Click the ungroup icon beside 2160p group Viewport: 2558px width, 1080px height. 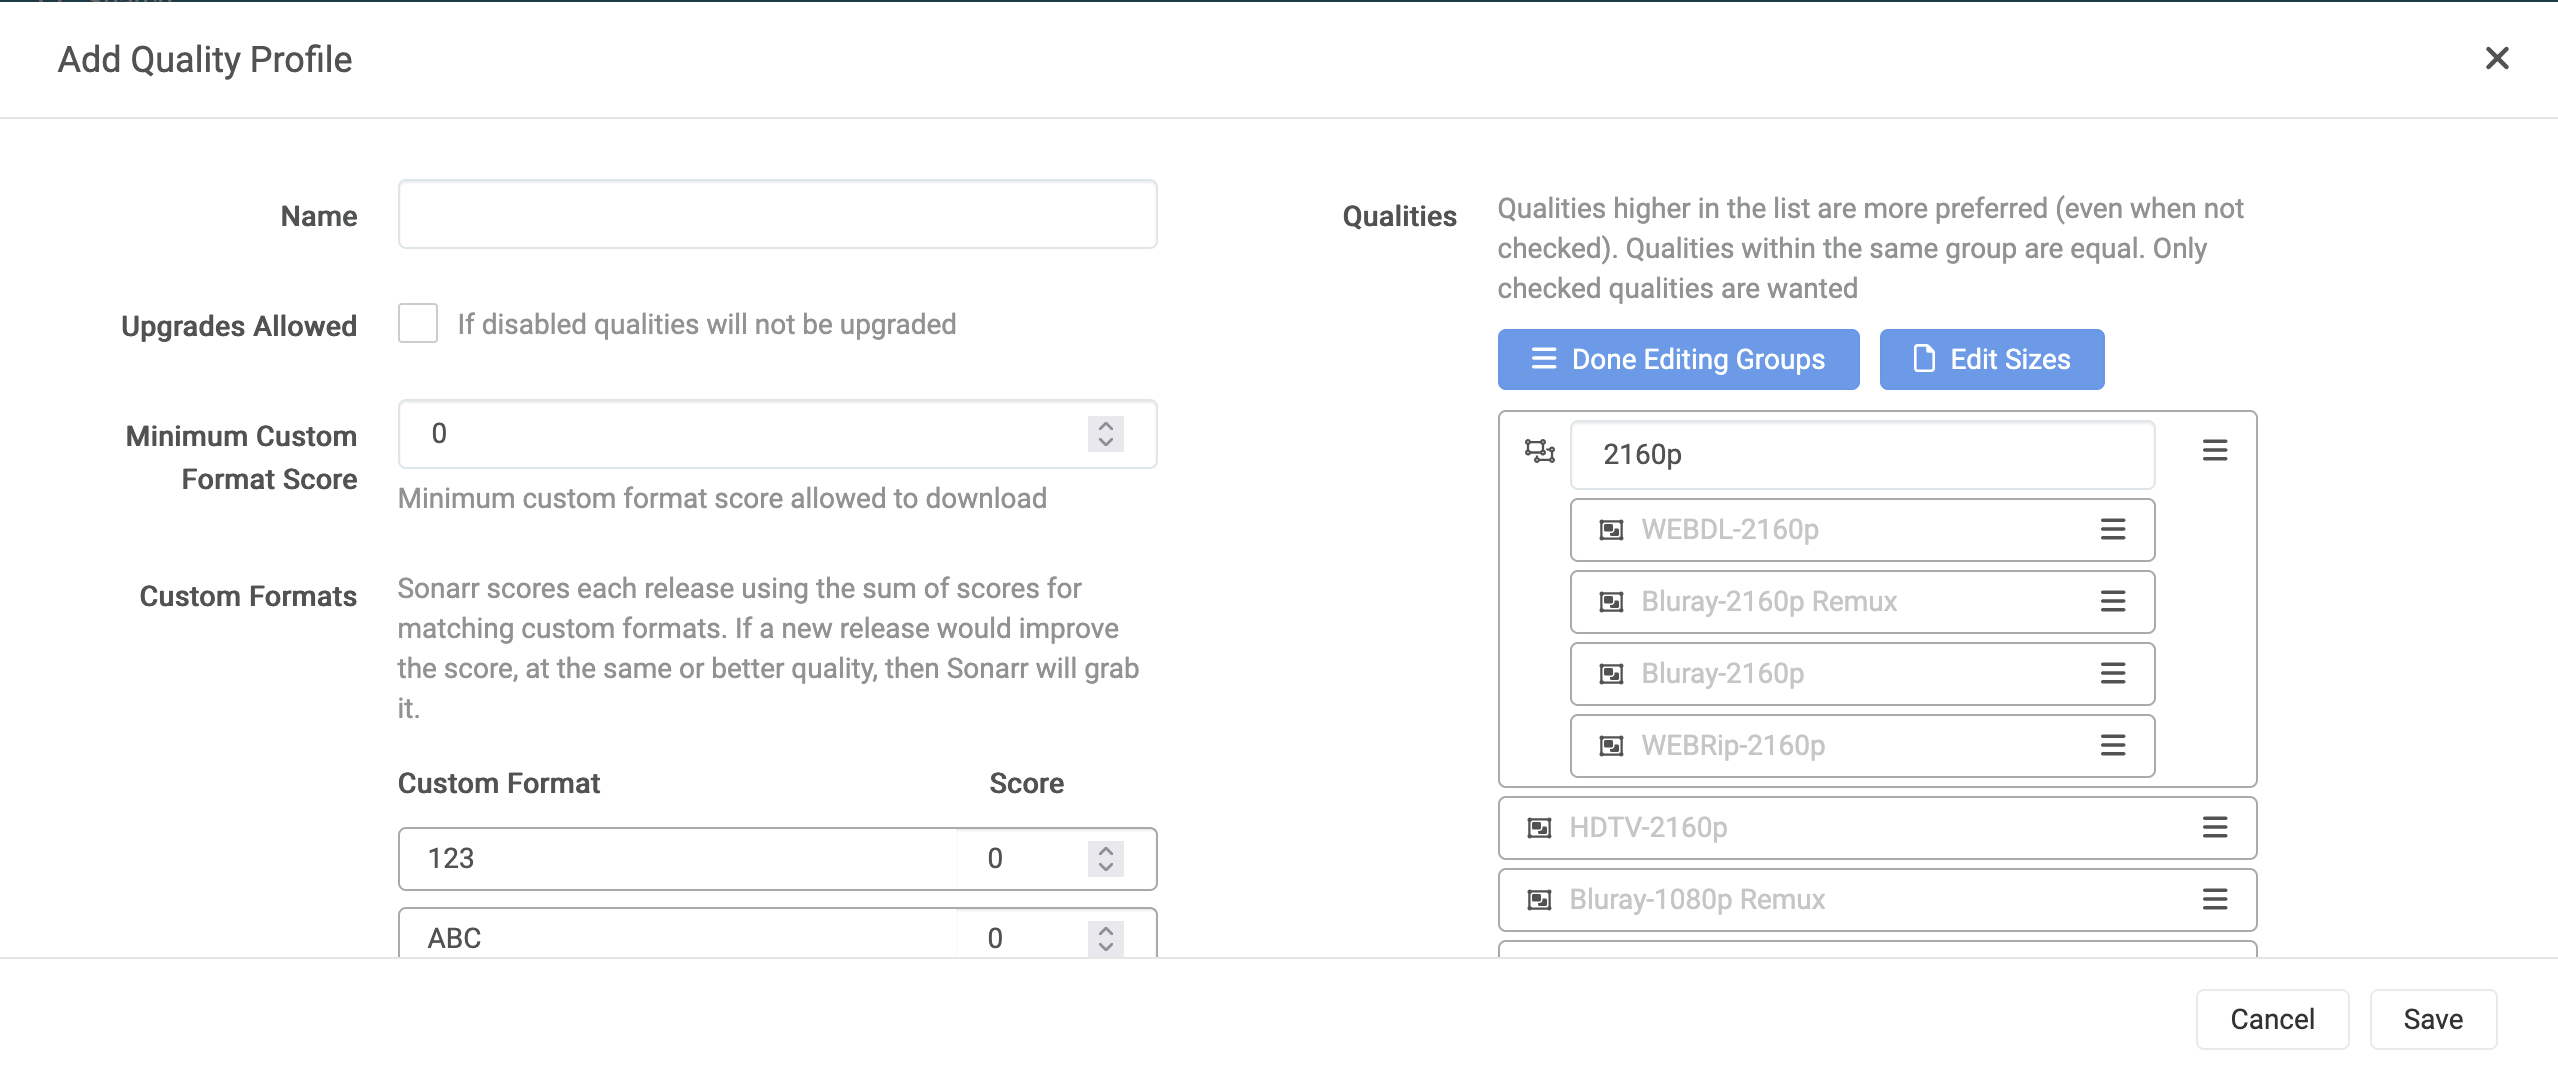pos(1539,452)
